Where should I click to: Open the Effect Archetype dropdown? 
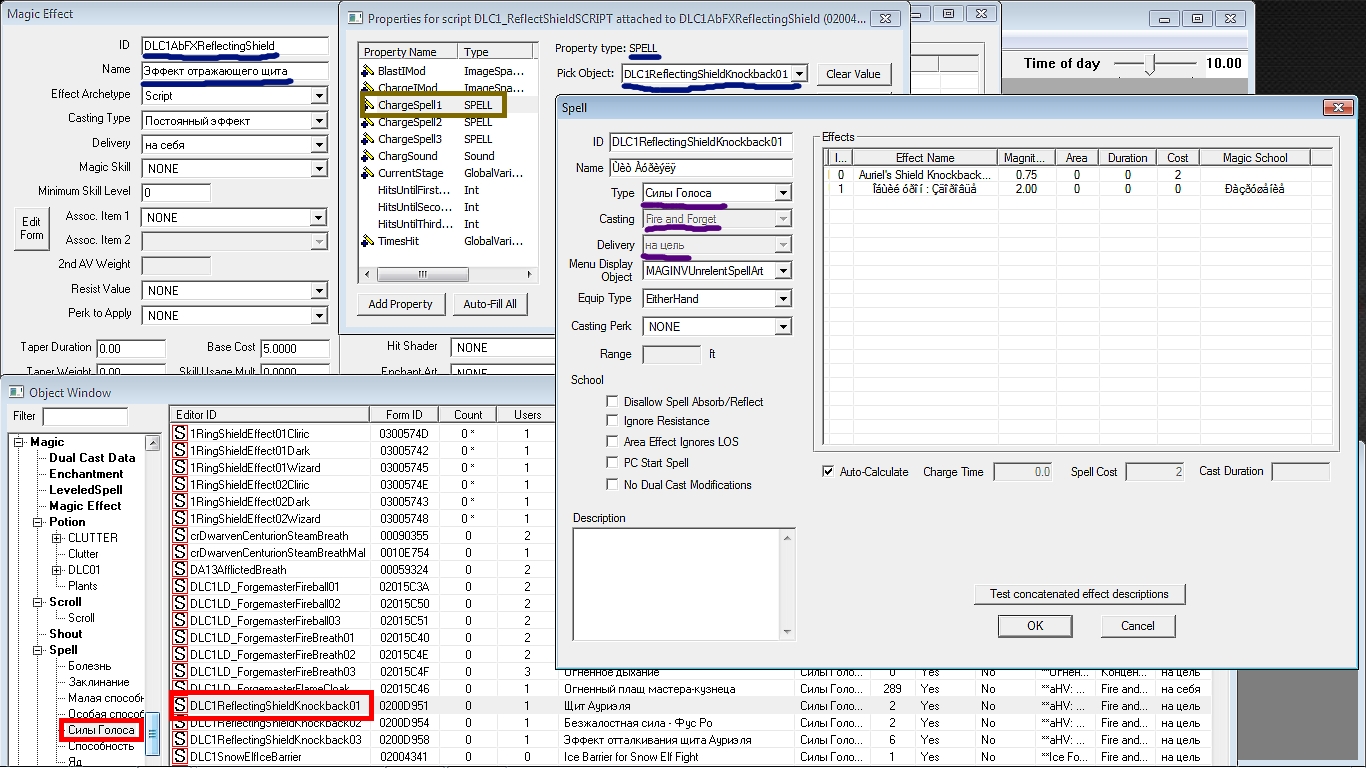point(319,96)
